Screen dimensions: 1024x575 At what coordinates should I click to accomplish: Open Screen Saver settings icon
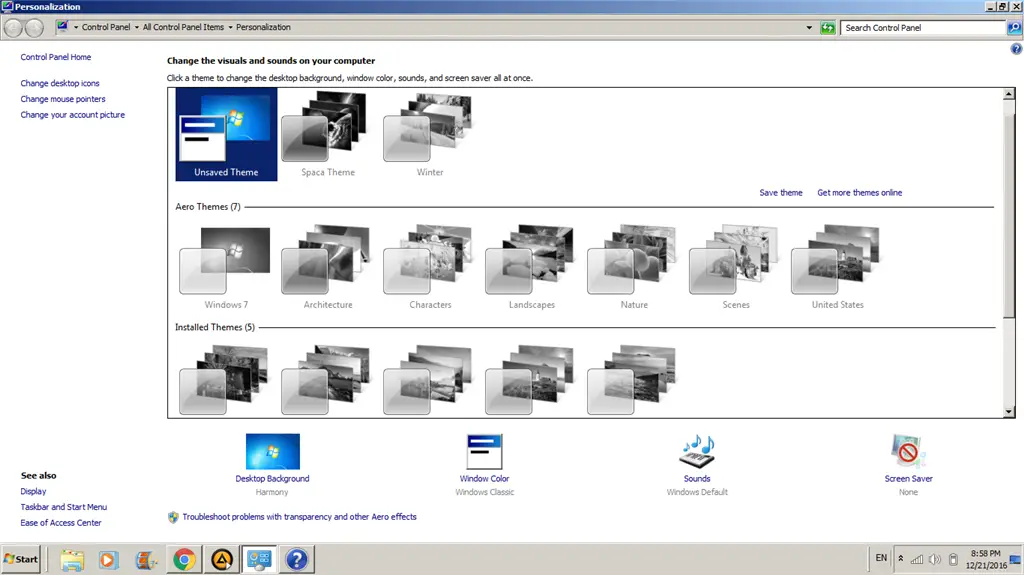click(908, 452)
